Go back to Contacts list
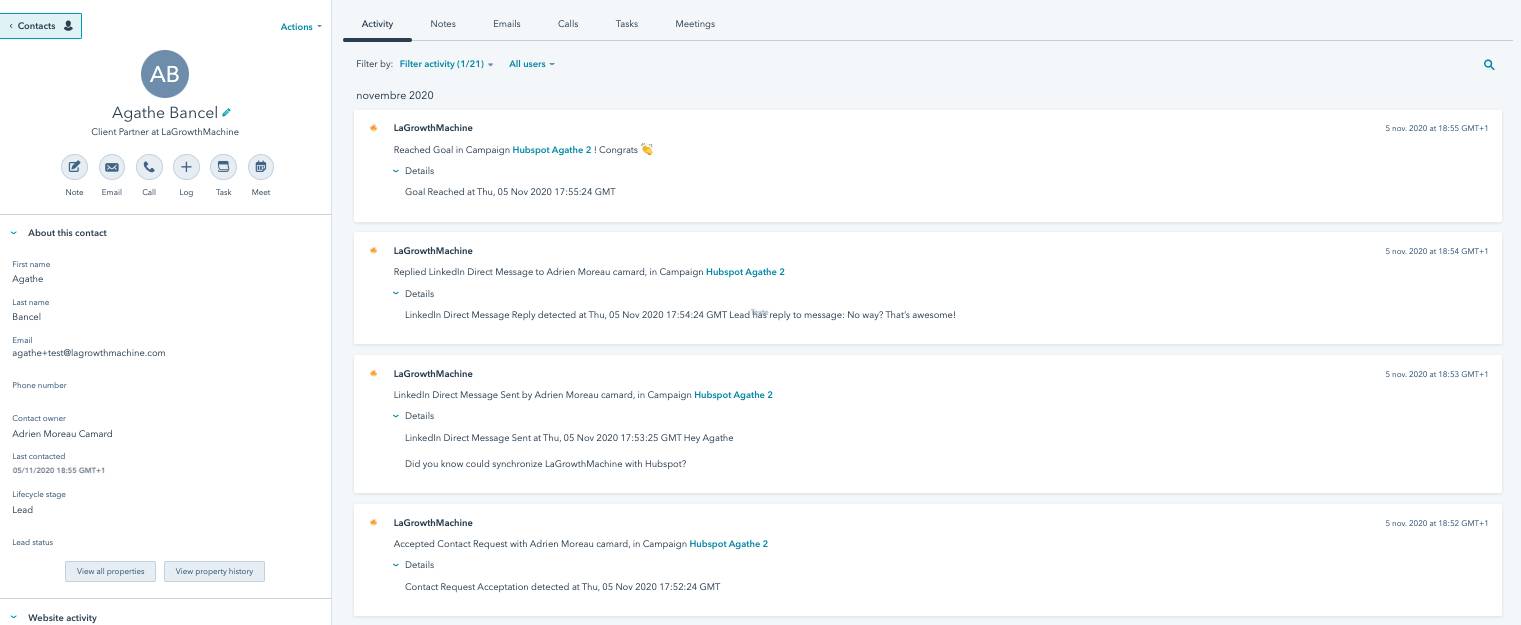Image resolution: width=1521 pixels, height=625 pixels. 41,26
